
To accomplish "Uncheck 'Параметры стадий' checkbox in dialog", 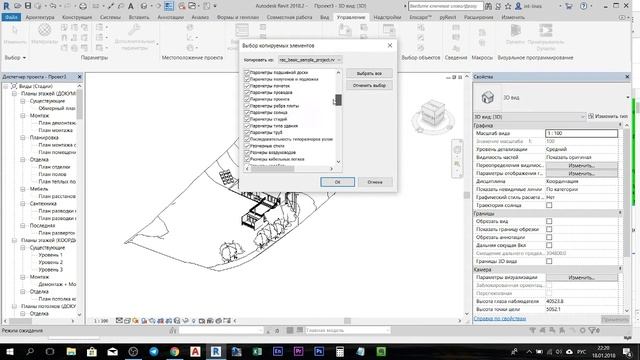I will [247, 119].
